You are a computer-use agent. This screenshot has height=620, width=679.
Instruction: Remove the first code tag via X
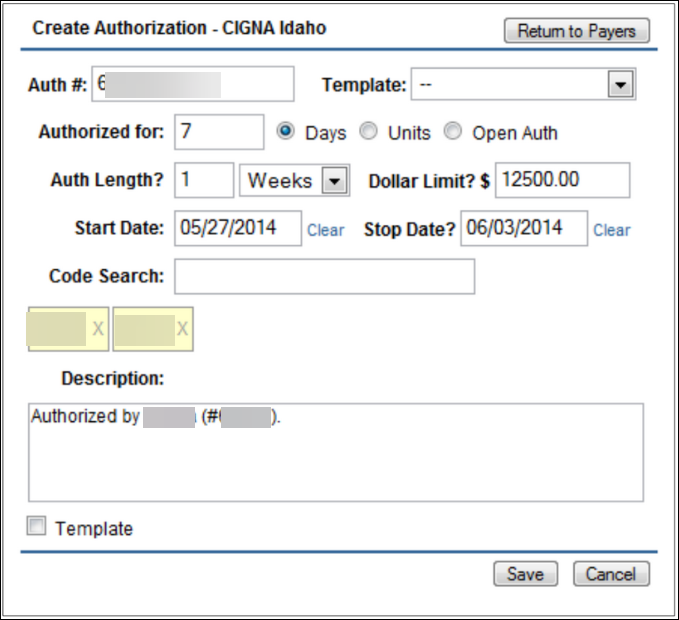[98, 329]
